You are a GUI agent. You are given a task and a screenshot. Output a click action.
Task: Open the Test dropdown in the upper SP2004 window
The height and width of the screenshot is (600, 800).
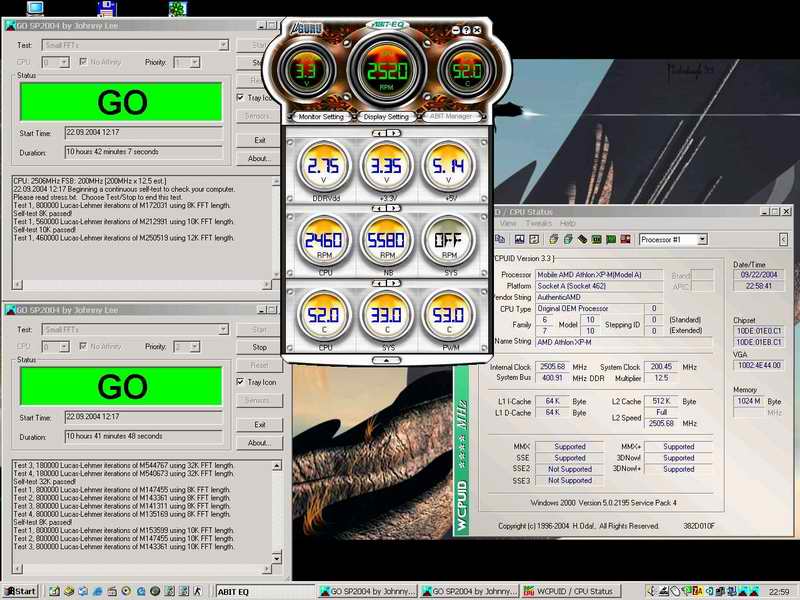223,45
